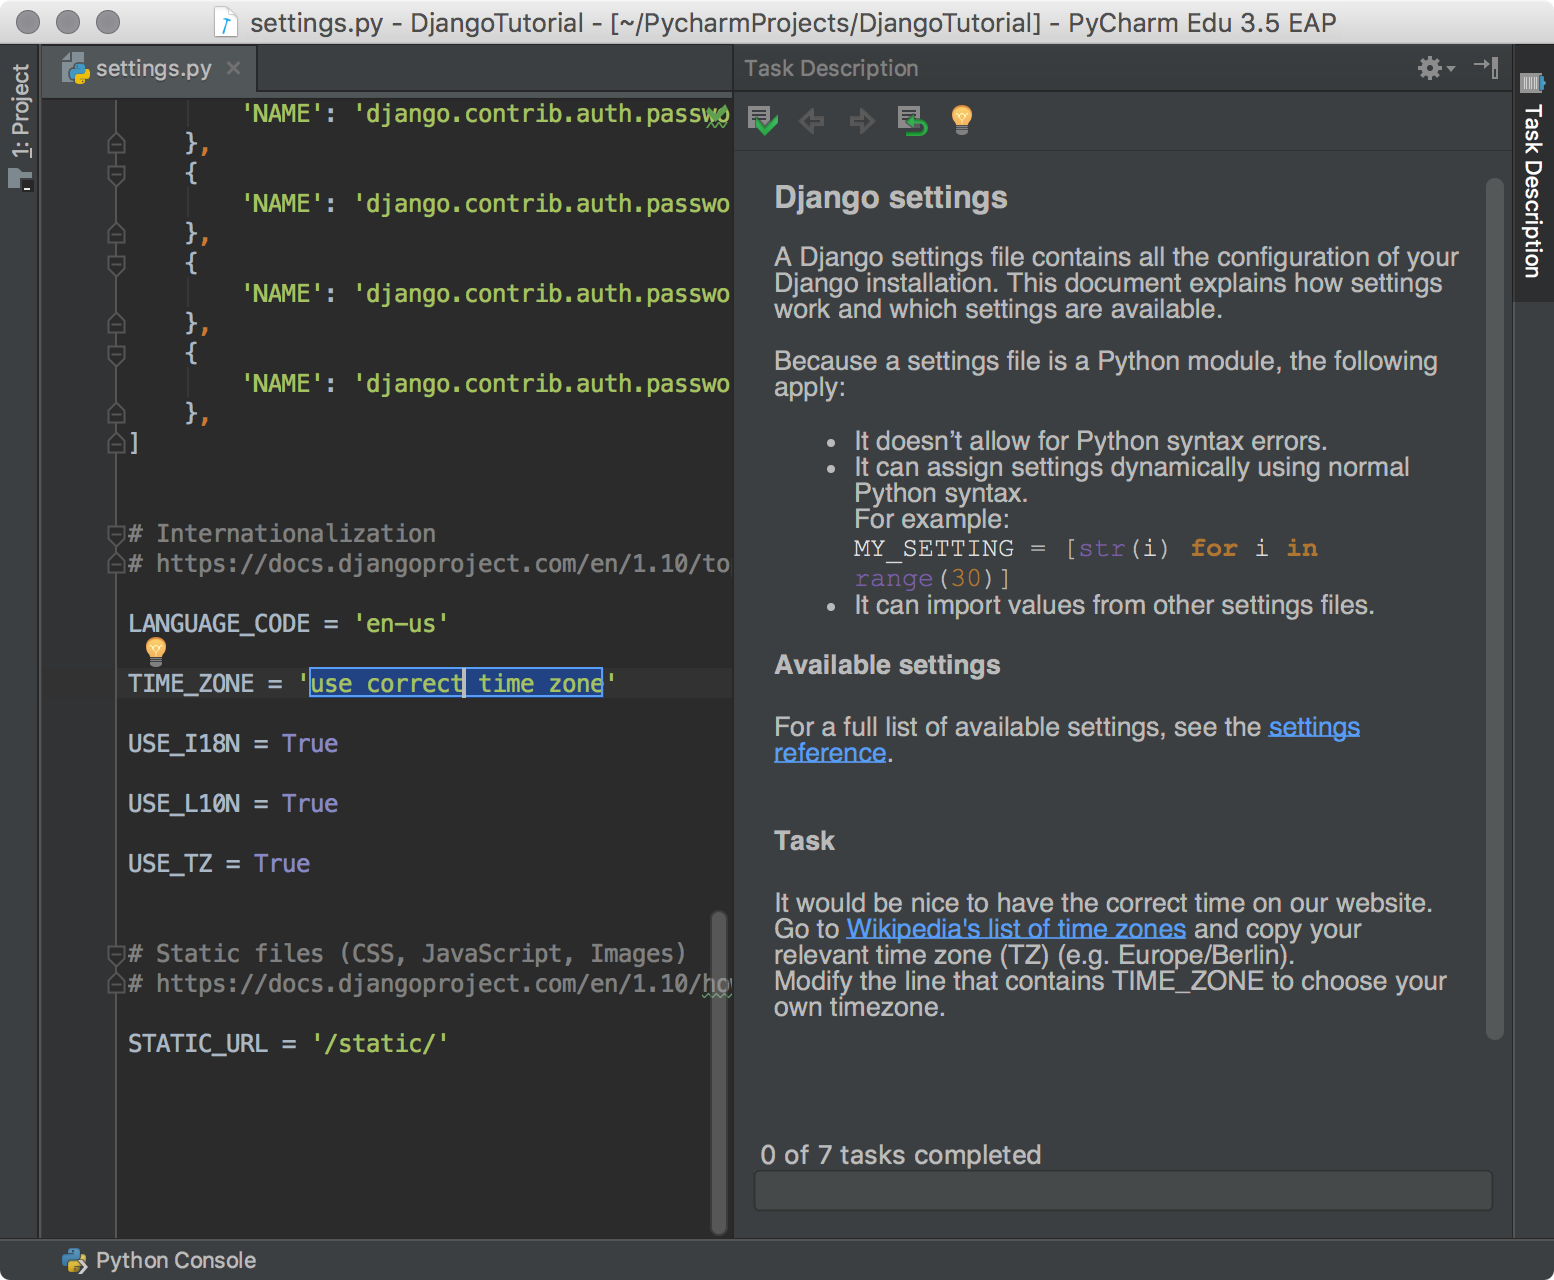This screenshot has width=1554, height=1280.
Task: Click the '0 of 7 tasks completed' label
Action: point(901,1155)
